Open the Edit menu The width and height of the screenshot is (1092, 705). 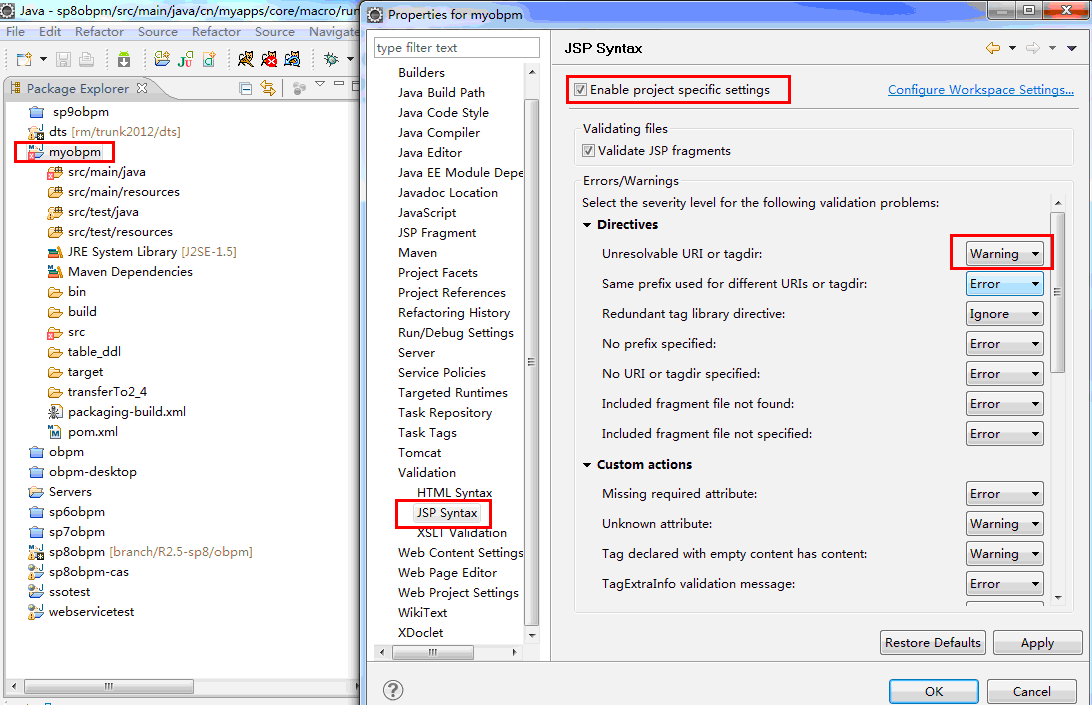49,31
